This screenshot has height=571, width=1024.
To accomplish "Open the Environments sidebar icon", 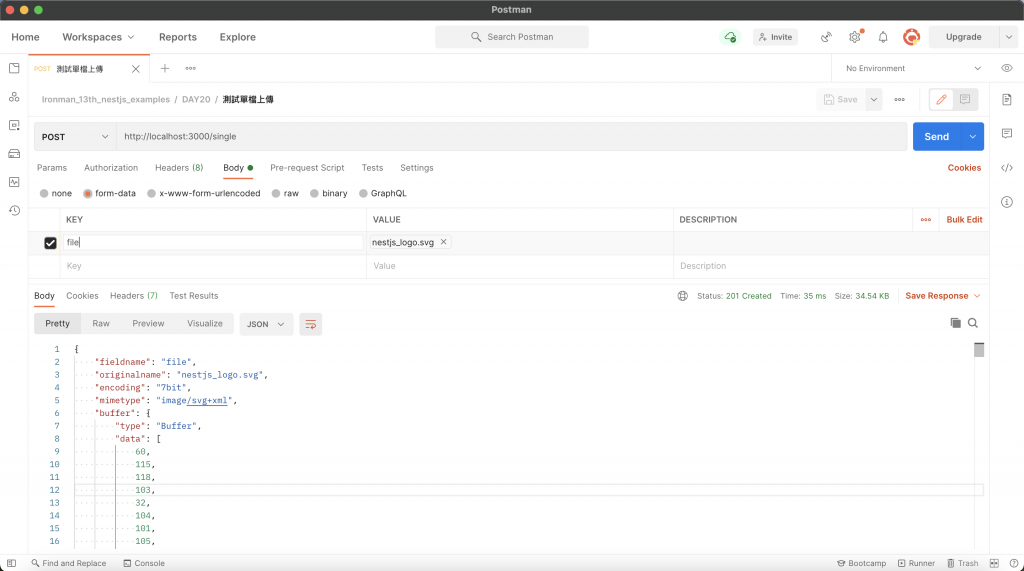I will coord(14,125).
